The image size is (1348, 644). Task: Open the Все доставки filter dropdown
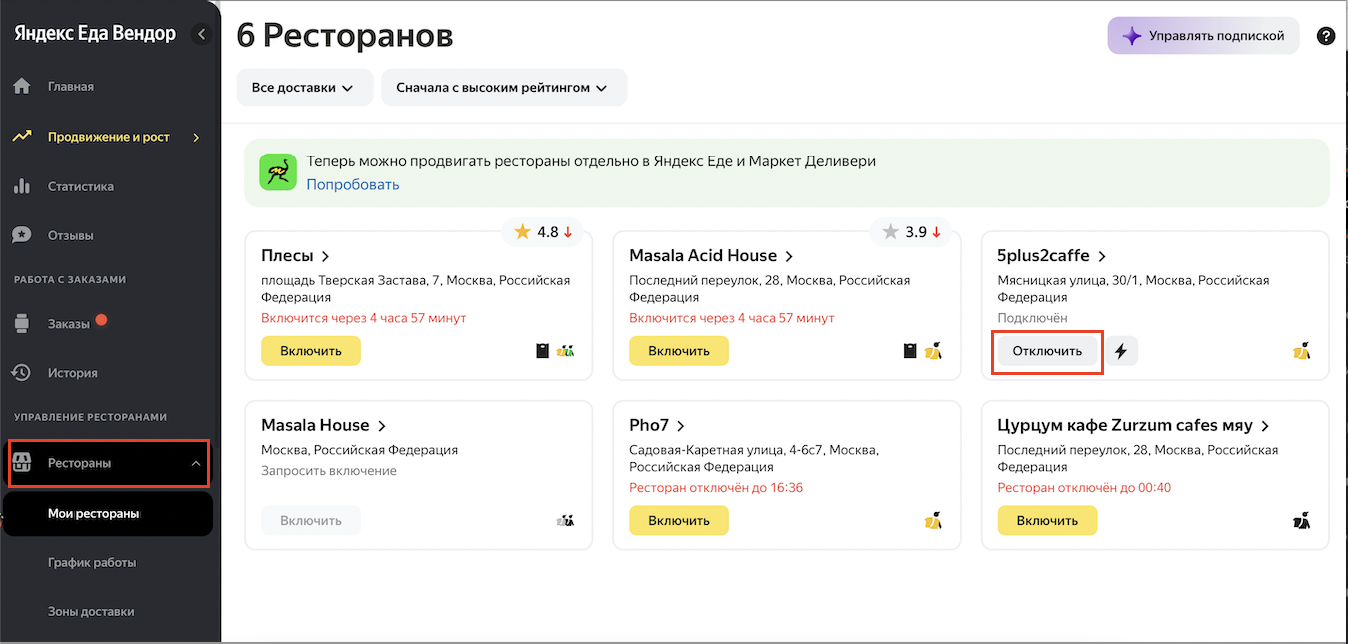[x=304, y=88]
